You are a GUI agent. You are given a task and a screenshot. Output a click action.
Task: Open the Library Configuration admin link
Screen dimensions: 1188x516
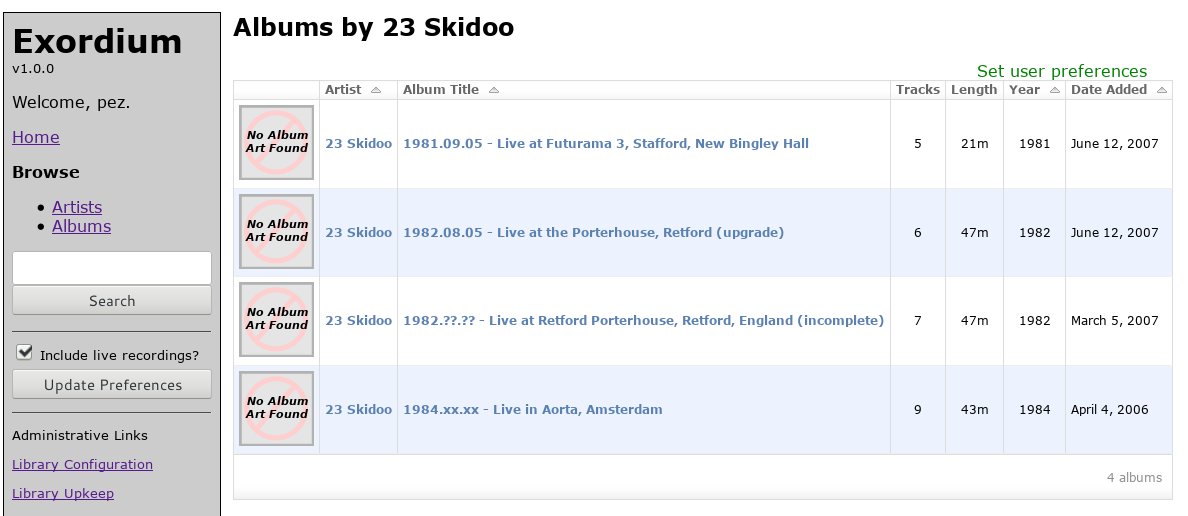83,464
